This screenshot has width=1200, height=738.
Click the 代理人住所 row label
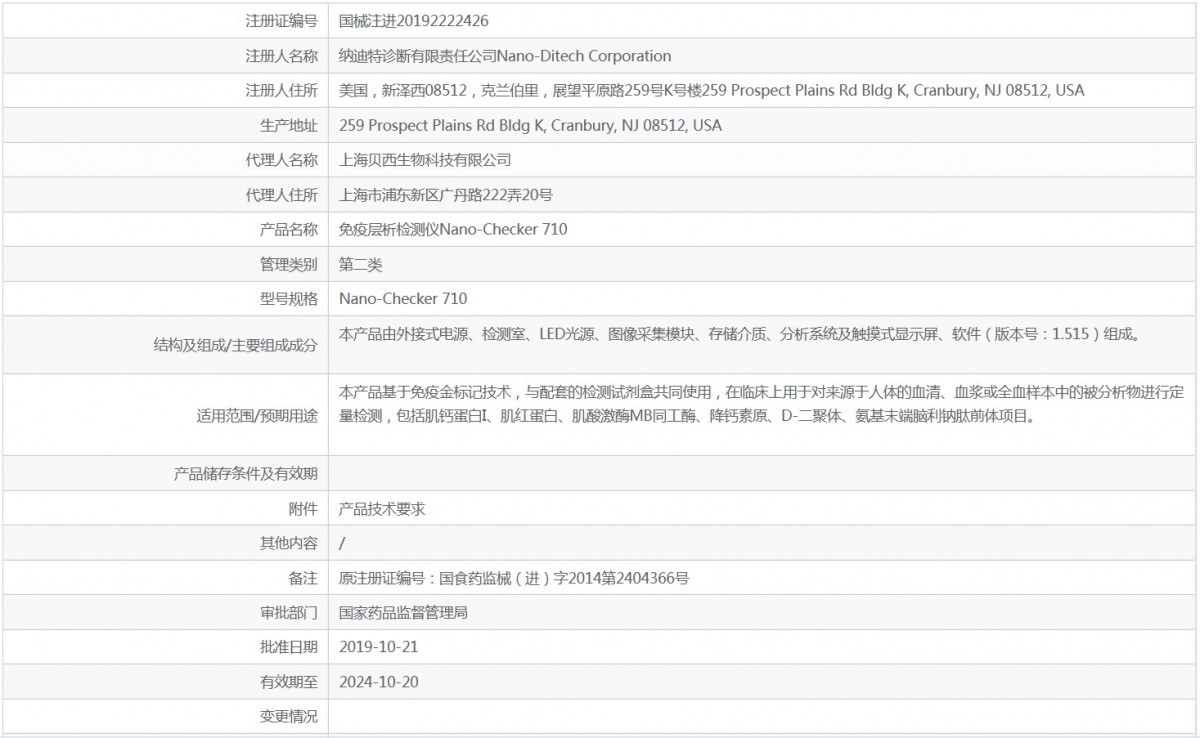coord(281,195)
